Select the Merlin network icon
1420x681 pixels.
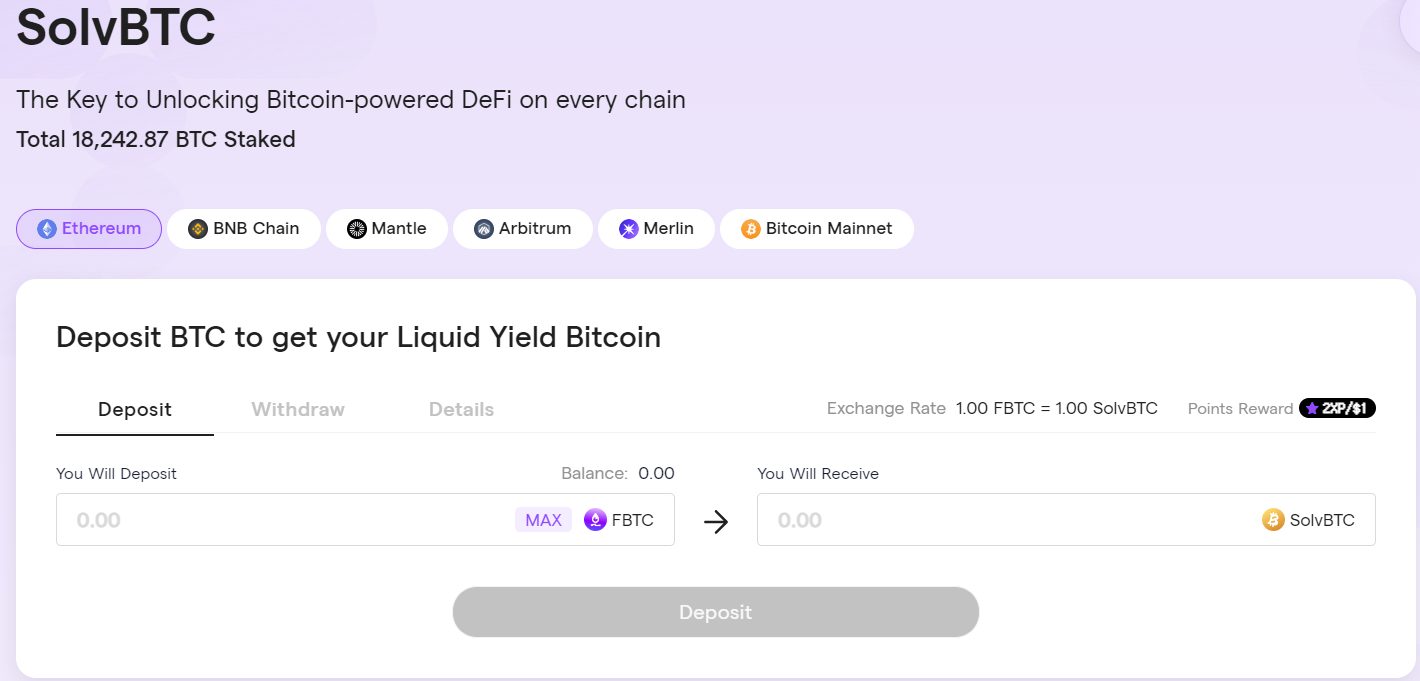[x=627, y=229]
